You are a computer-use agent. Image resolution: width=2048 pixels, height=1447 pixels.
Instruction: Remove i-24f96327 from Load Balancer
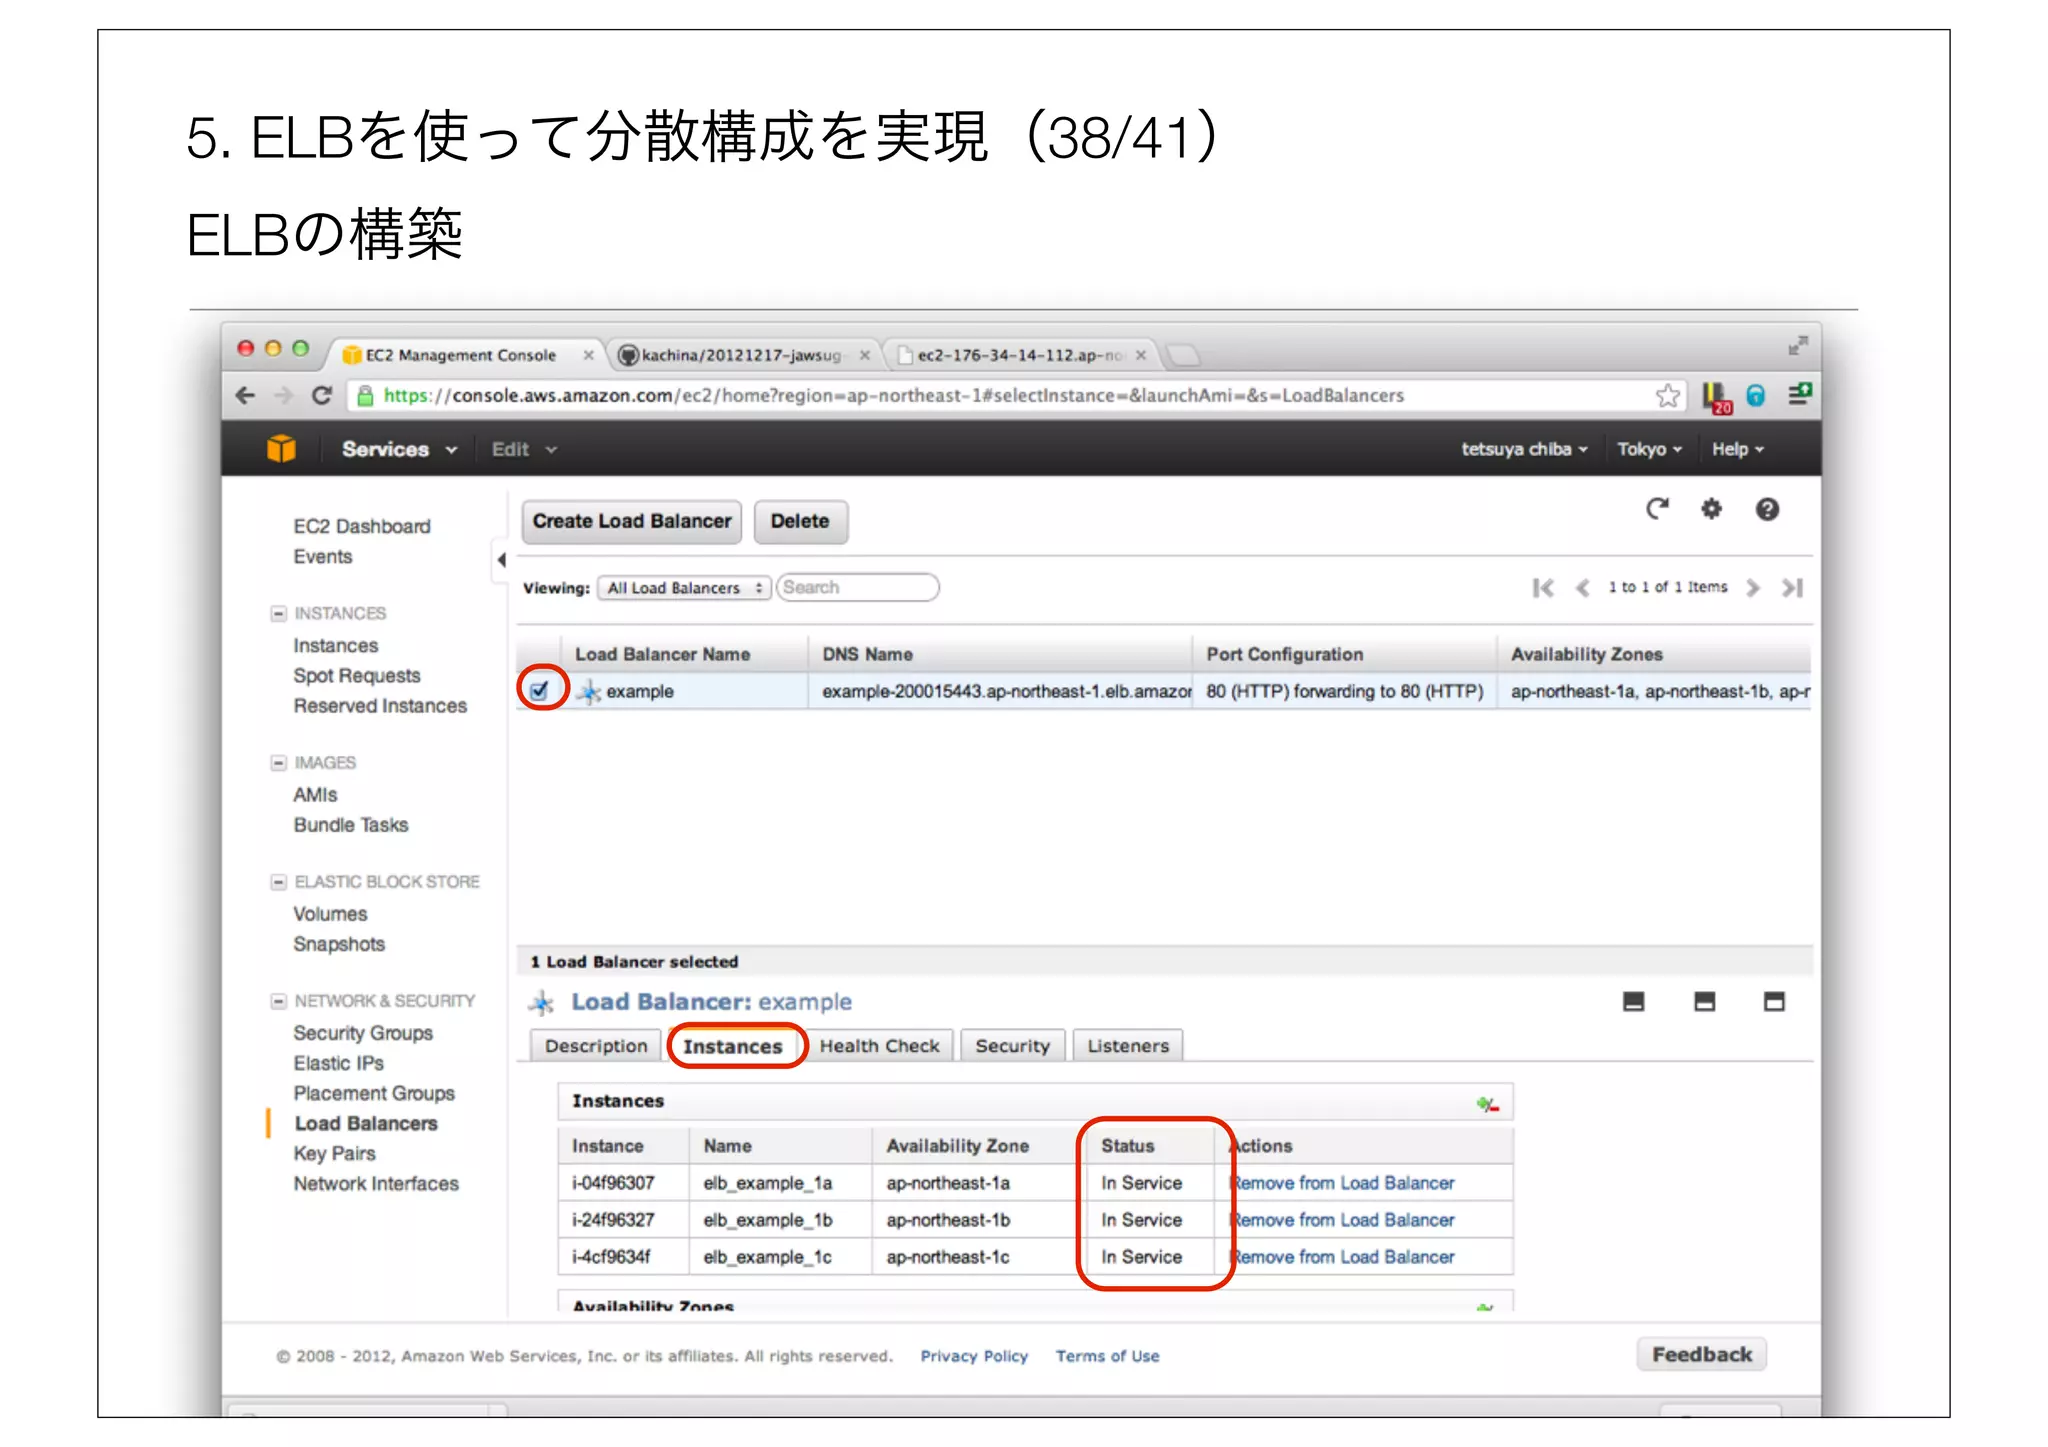pos(1343,1220)
